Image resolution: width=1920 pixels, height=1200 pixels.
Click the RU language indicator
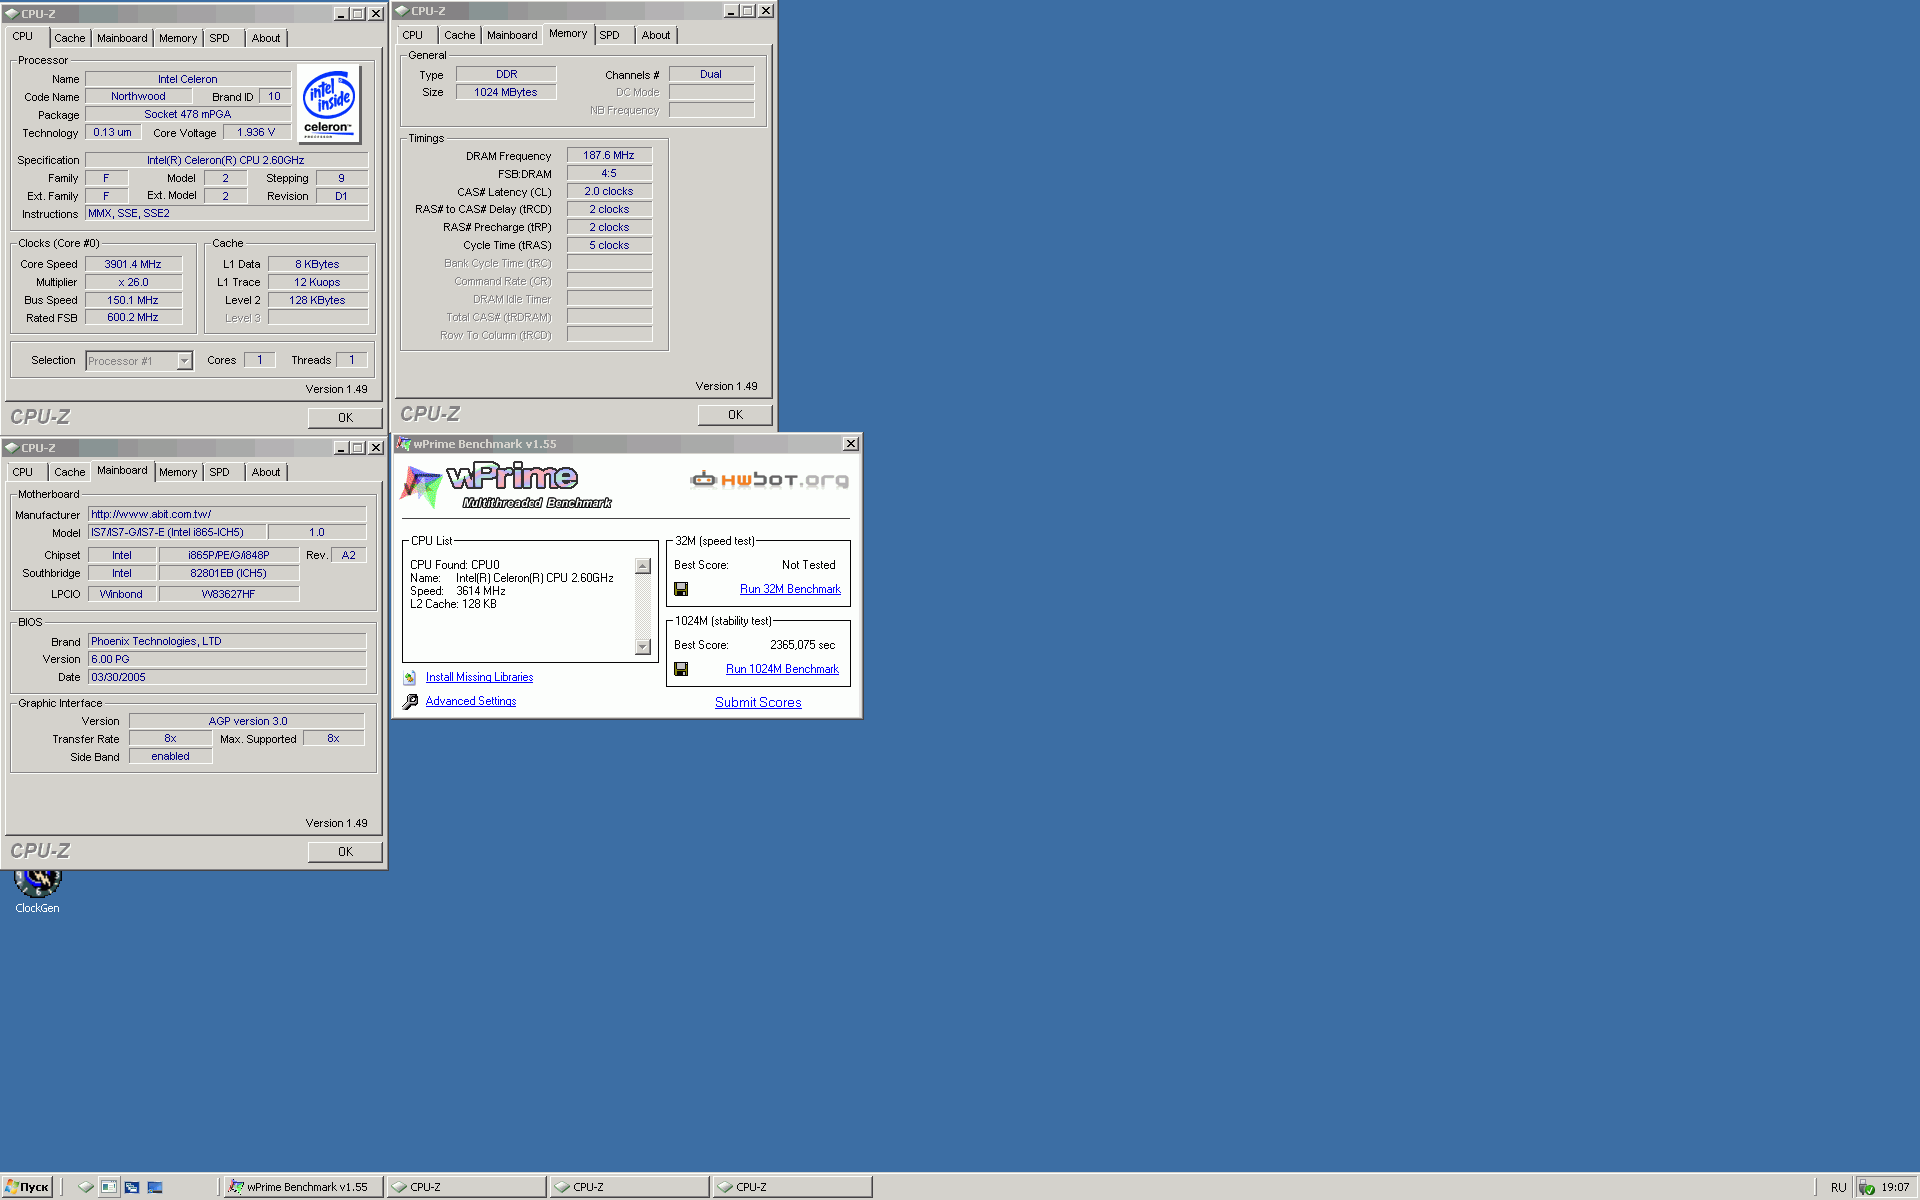coord(1838,1187)
